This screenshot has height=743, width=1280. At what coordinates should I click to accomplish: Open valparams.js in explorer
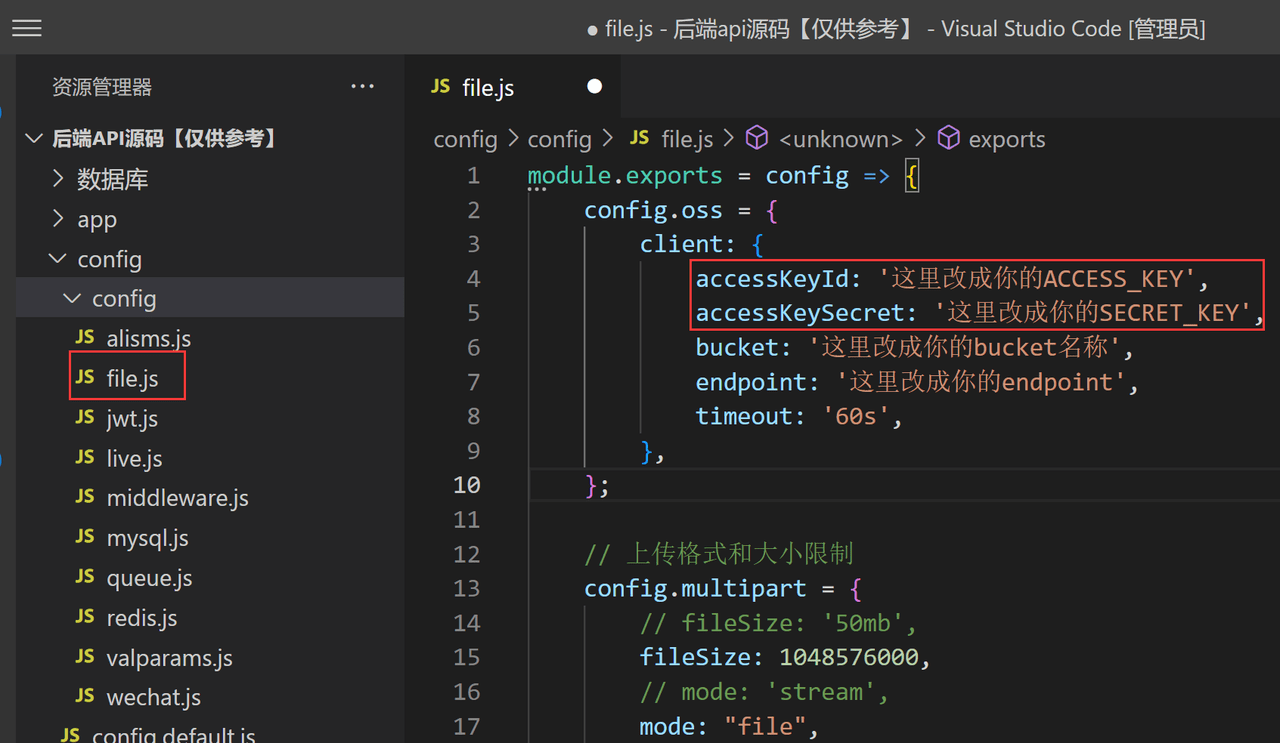(210, 657)
